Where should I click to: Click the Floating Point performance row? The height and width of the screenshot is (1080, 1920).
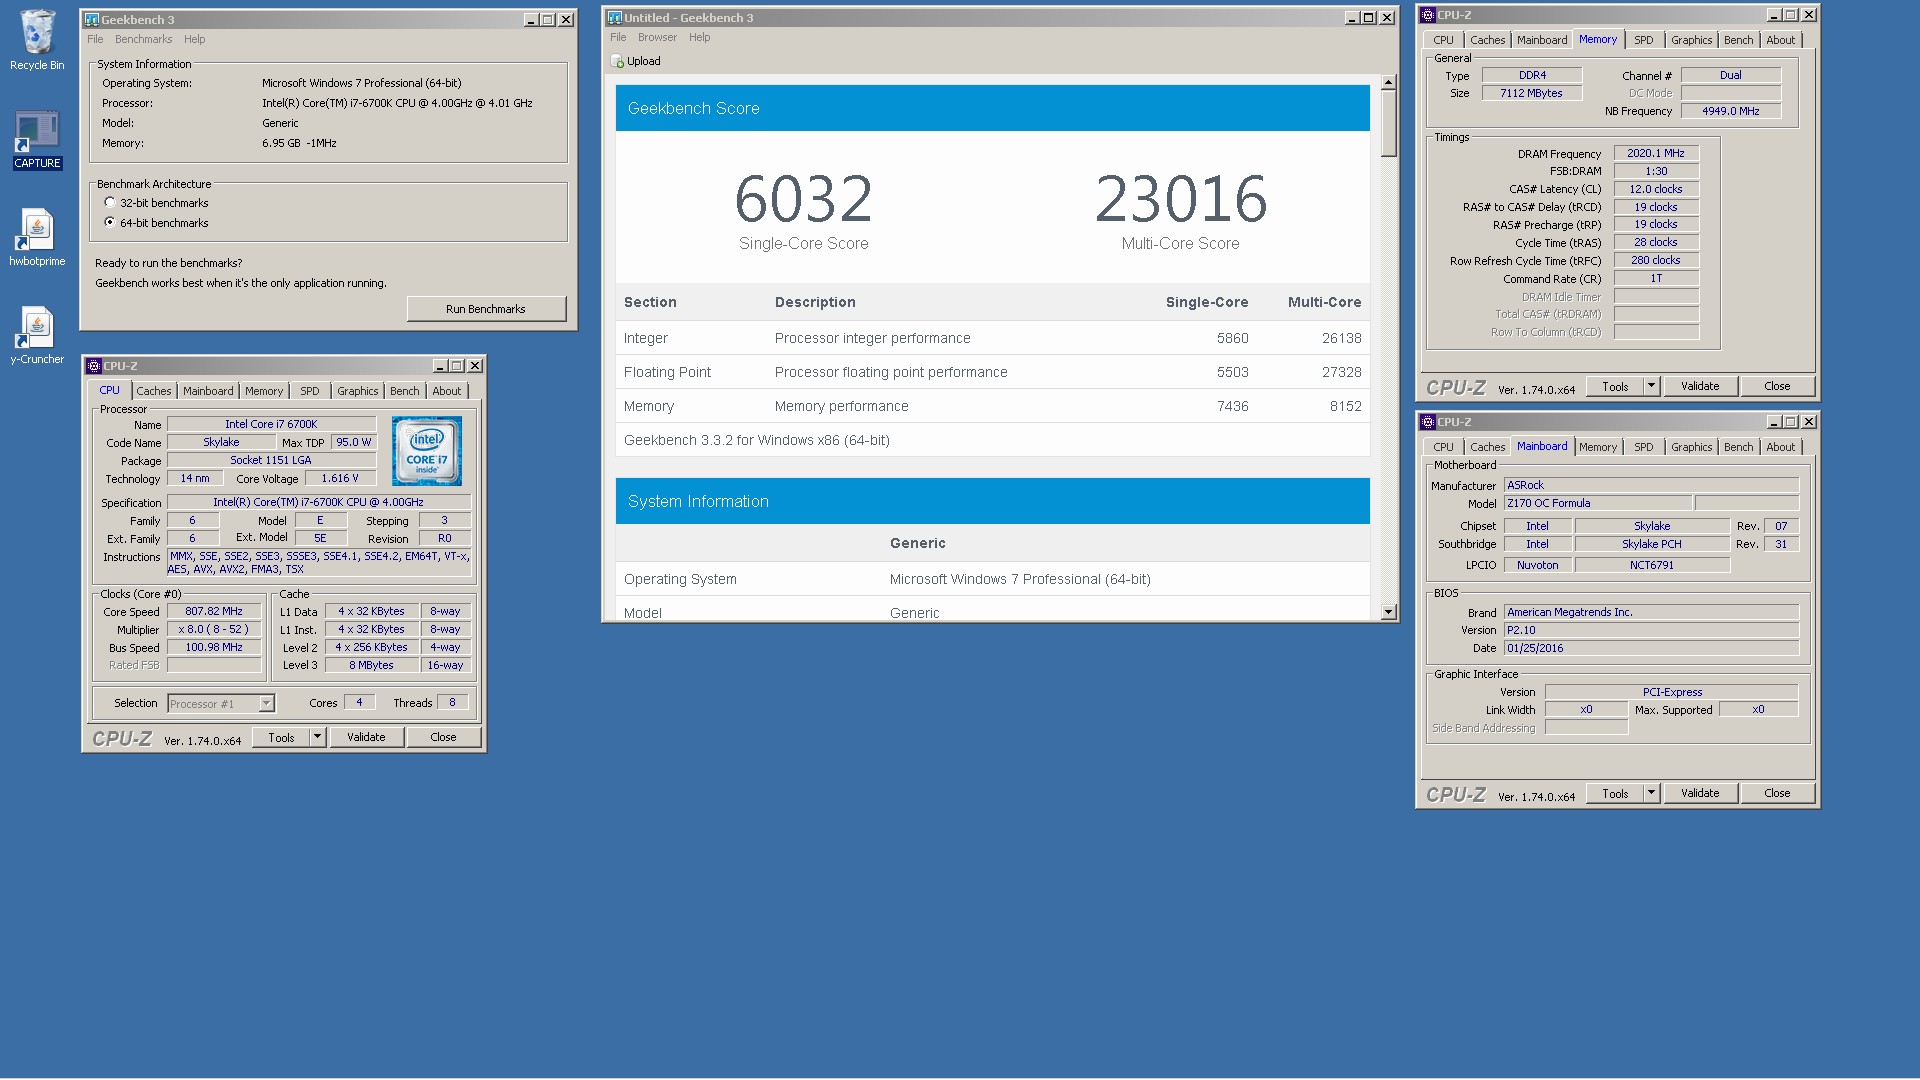(992, 372)
